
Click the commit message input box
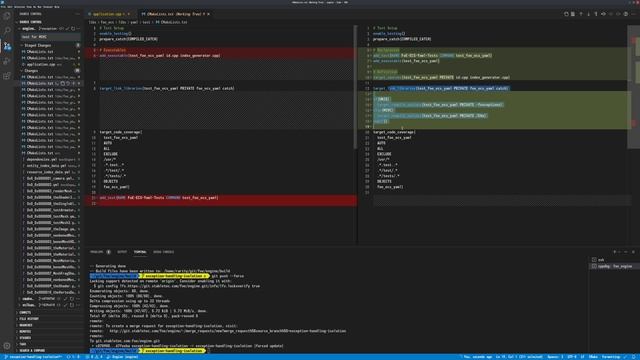coord(50,37)
